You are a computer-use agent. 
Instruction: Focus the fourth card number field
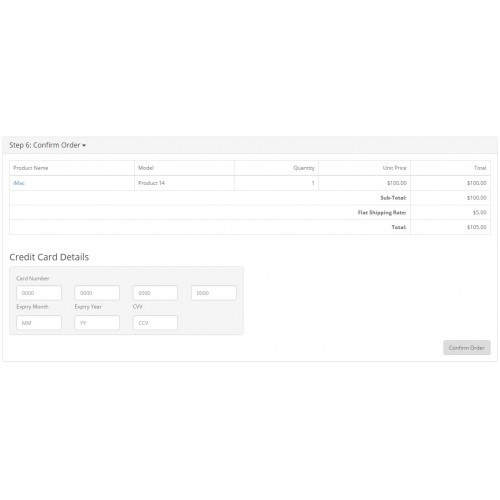214,293
